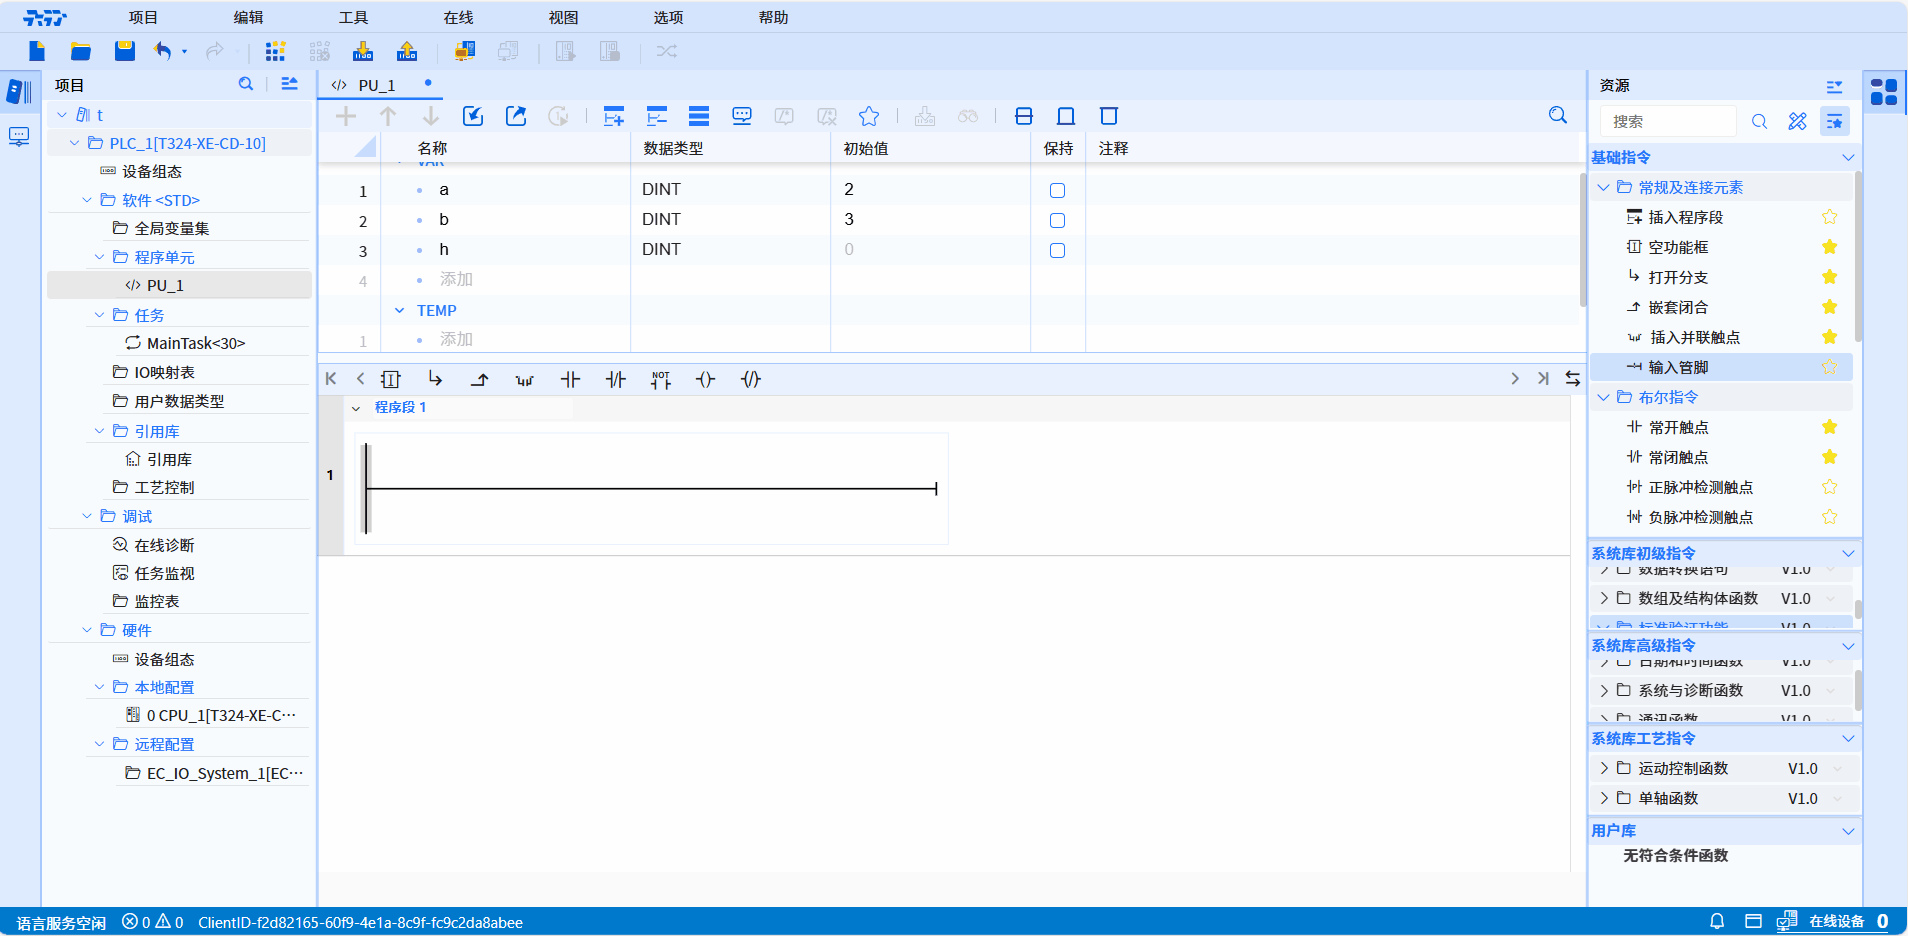Switch to the PU_1 editor tab
This screenshot has width=1908, height=936.
(377, 85)
